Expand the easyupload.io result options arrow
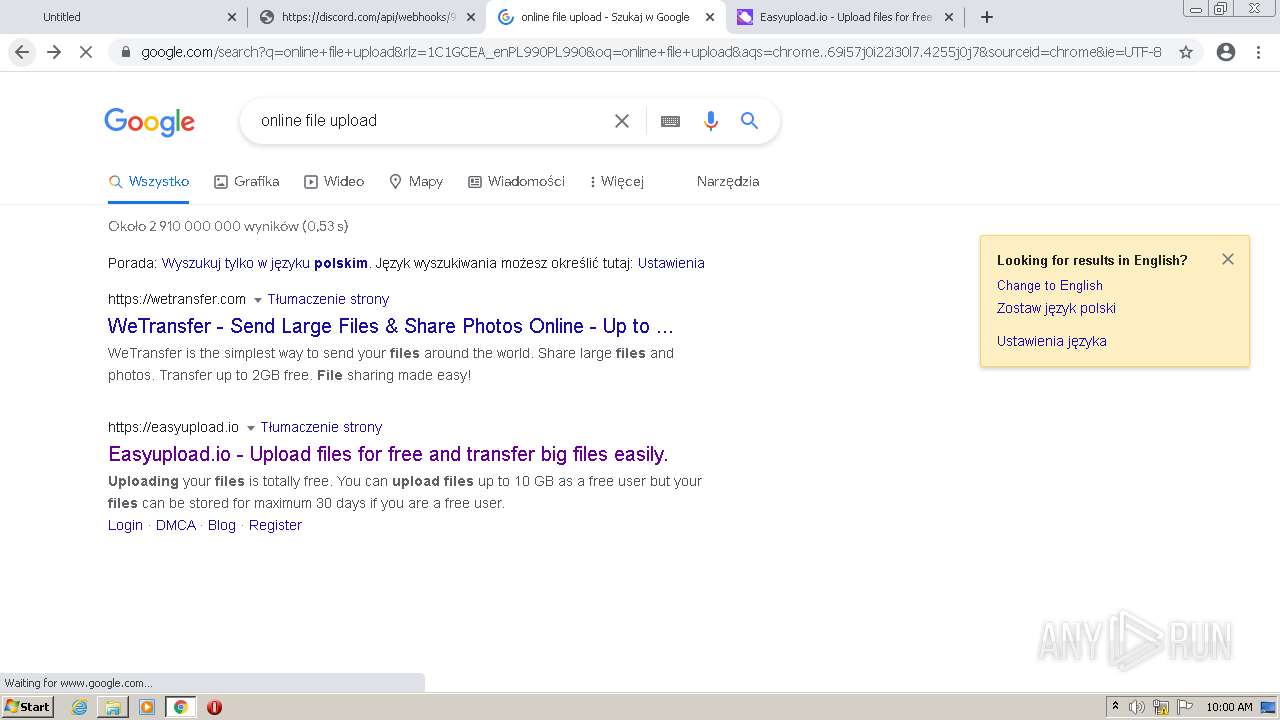 pos(251,428)
